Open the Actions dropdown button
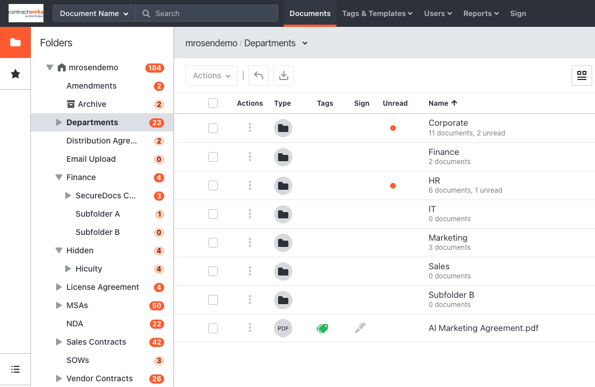Screen dimensions: 595x387 (x=211, y=76)
